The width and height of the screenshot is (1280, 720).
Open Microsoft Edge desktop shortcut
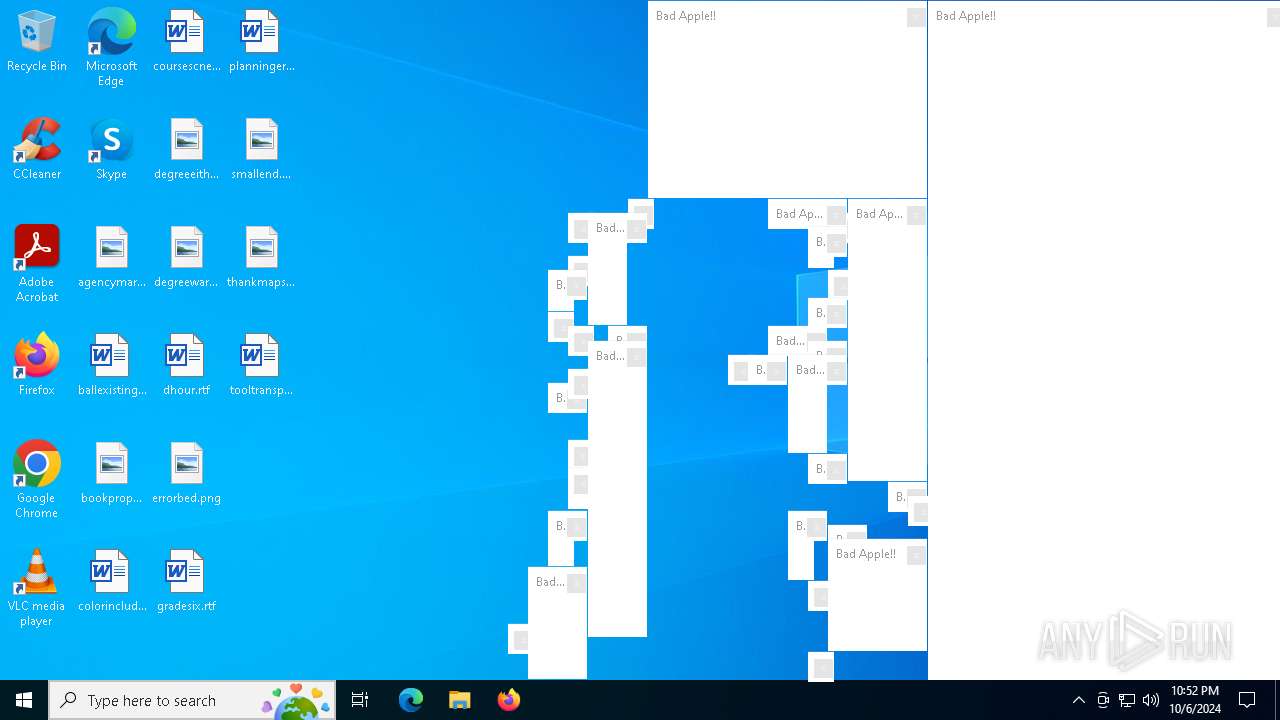111,48
